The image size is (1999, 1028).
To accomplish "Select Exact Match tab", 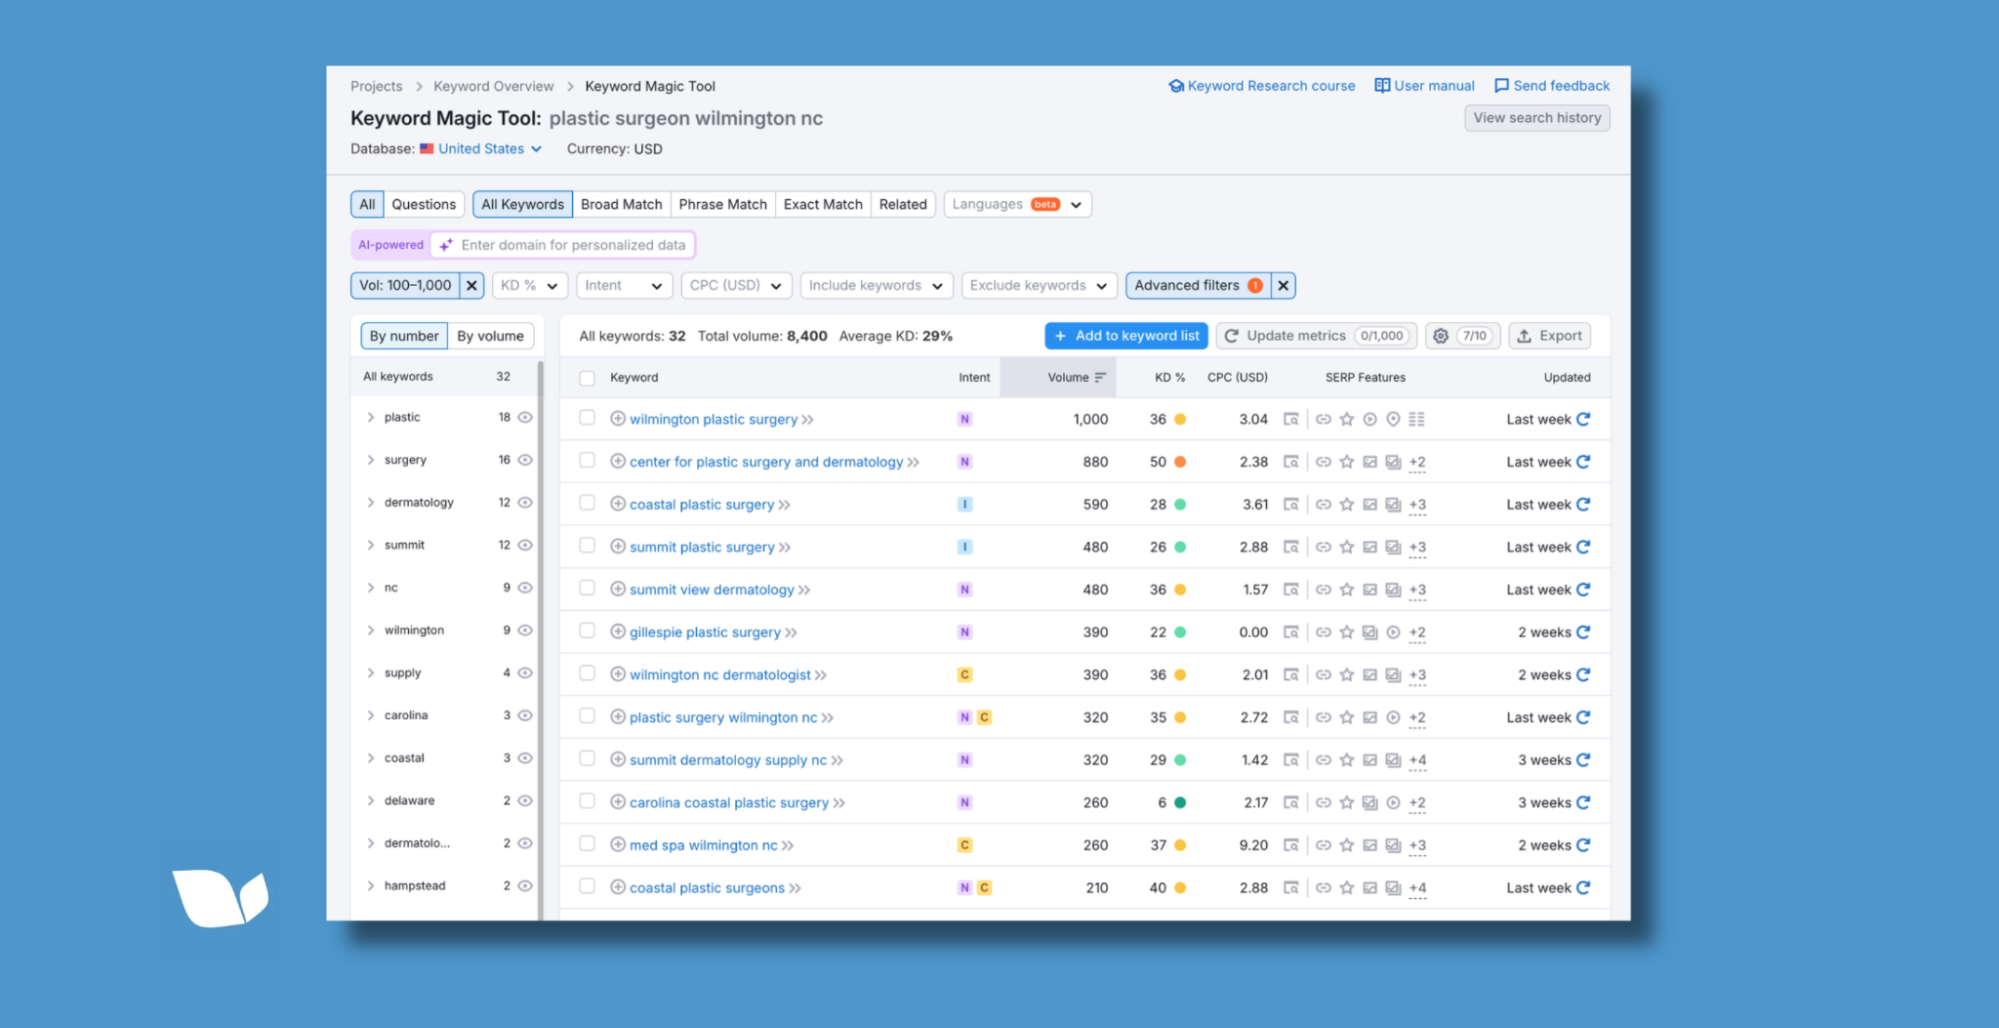I will point(823,204).
